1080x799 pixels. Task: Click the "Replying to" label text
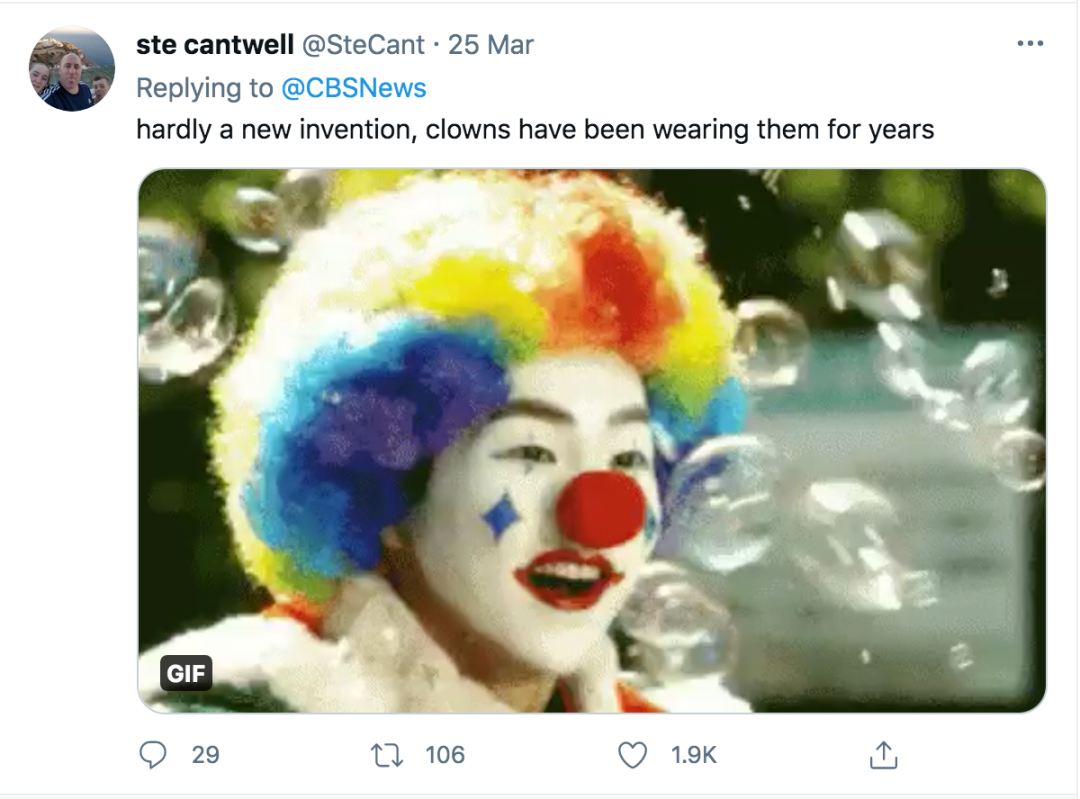click(x=204, y=88)
